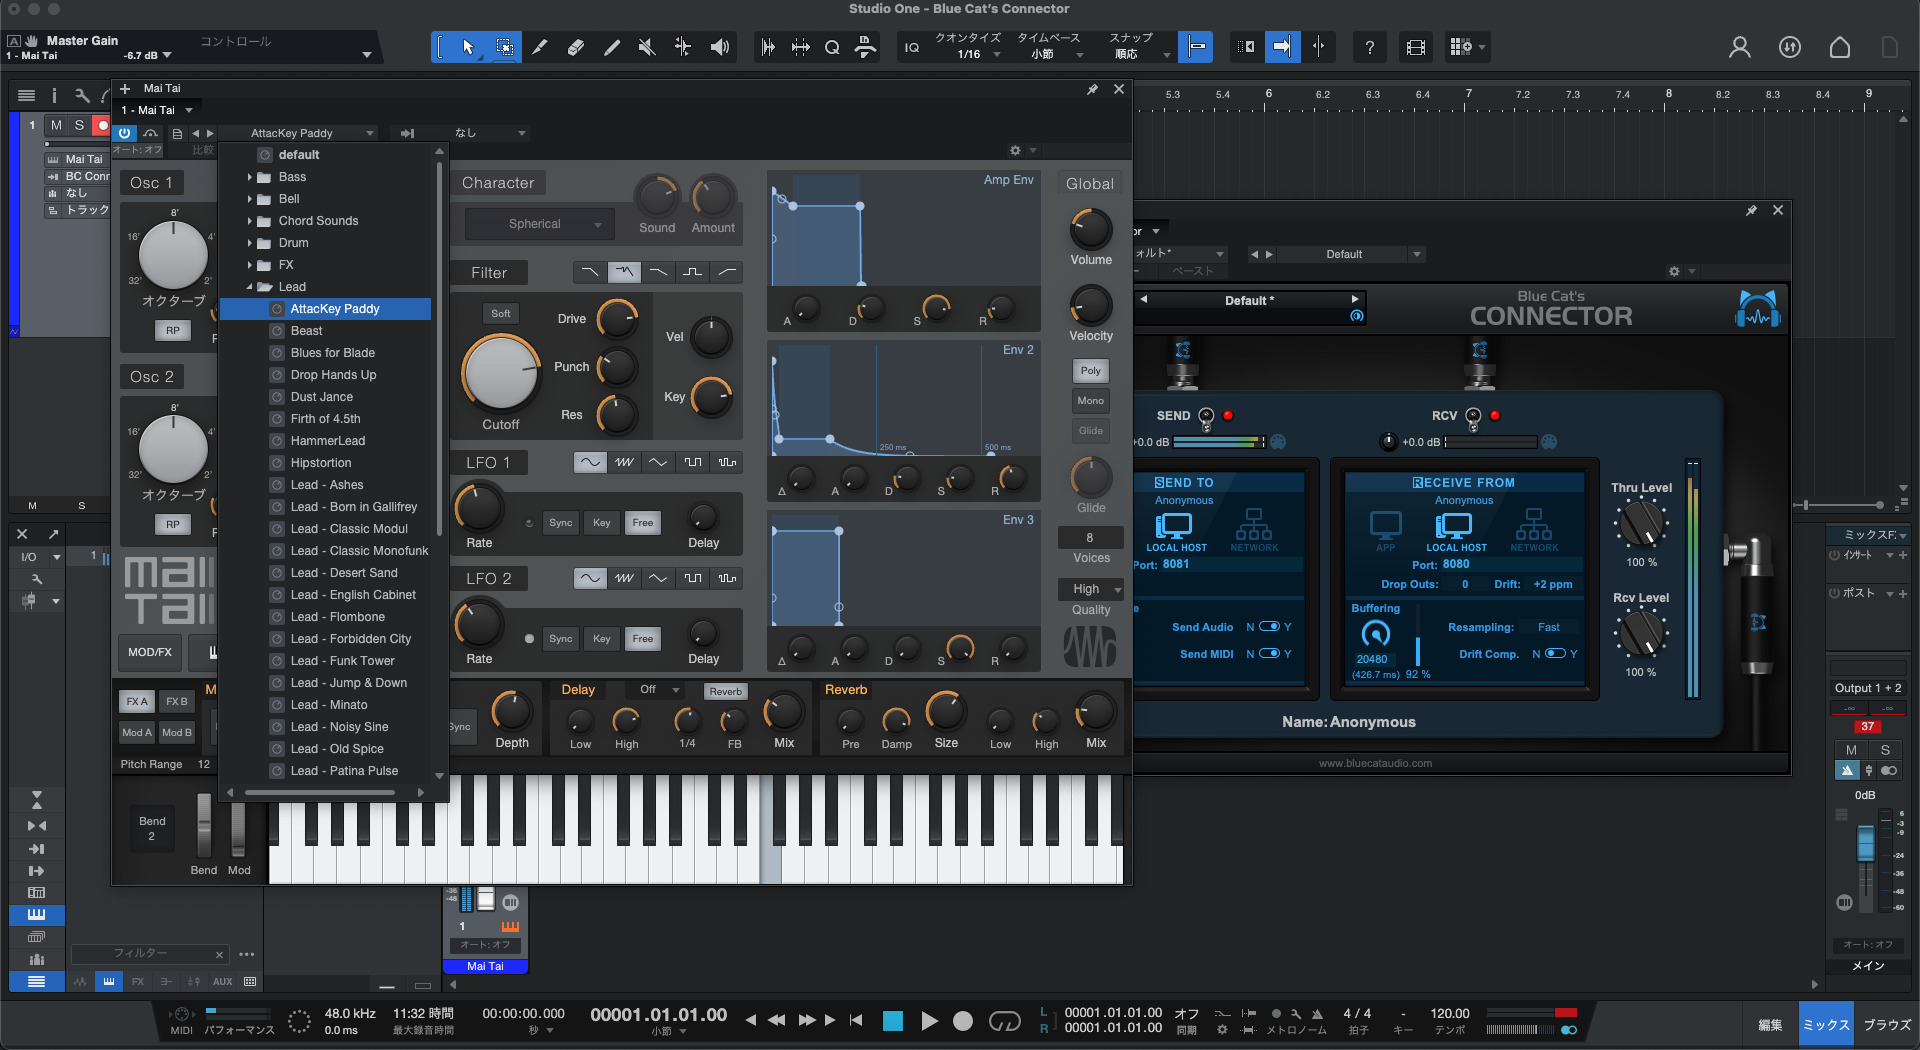Switch to the ブラウズ tab
1920x1050 pixels.
coord(1887,1025)
